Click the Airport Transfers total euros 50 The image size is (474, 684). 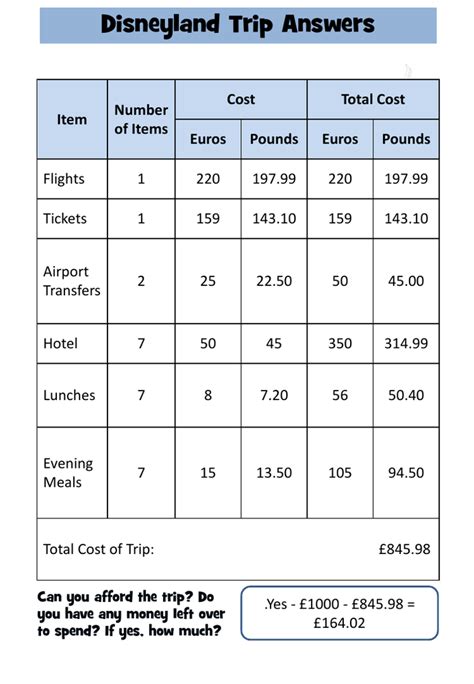pos(340,281)
